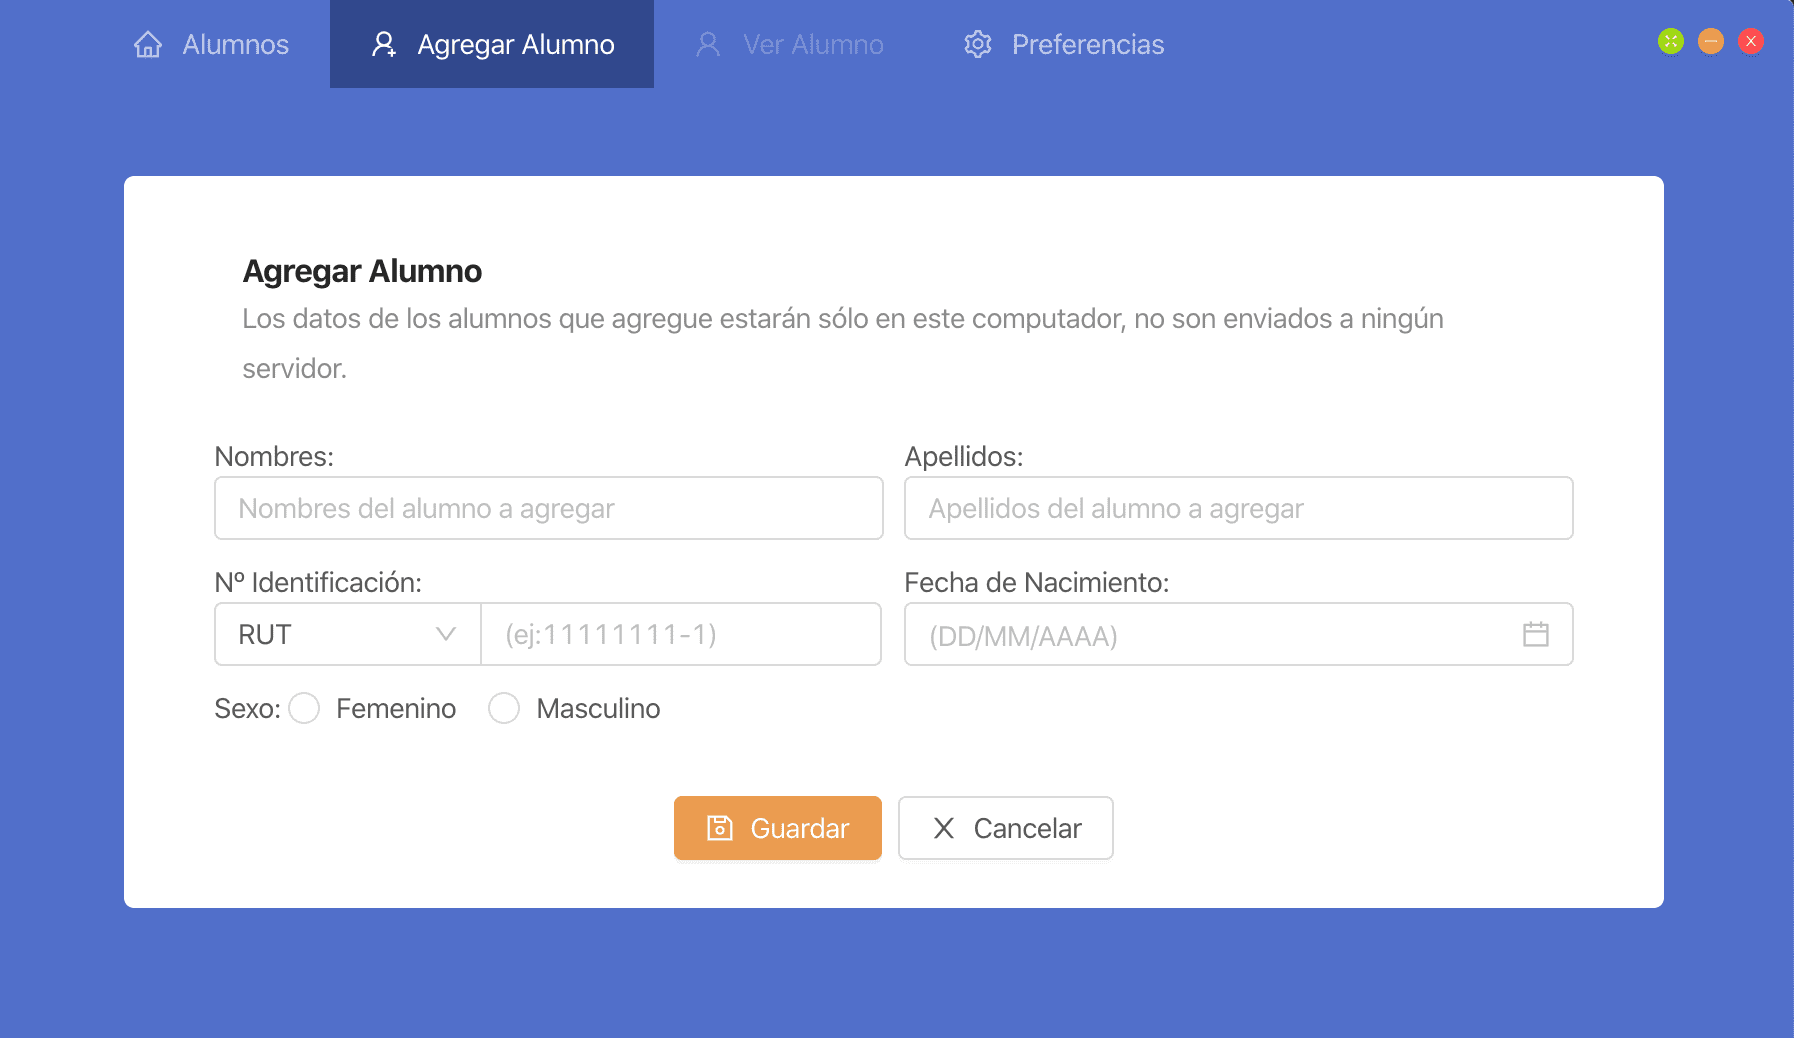Click the home icon beside Alumnos
Screen dimensions: 1794x1038
(x=148, y=45)
